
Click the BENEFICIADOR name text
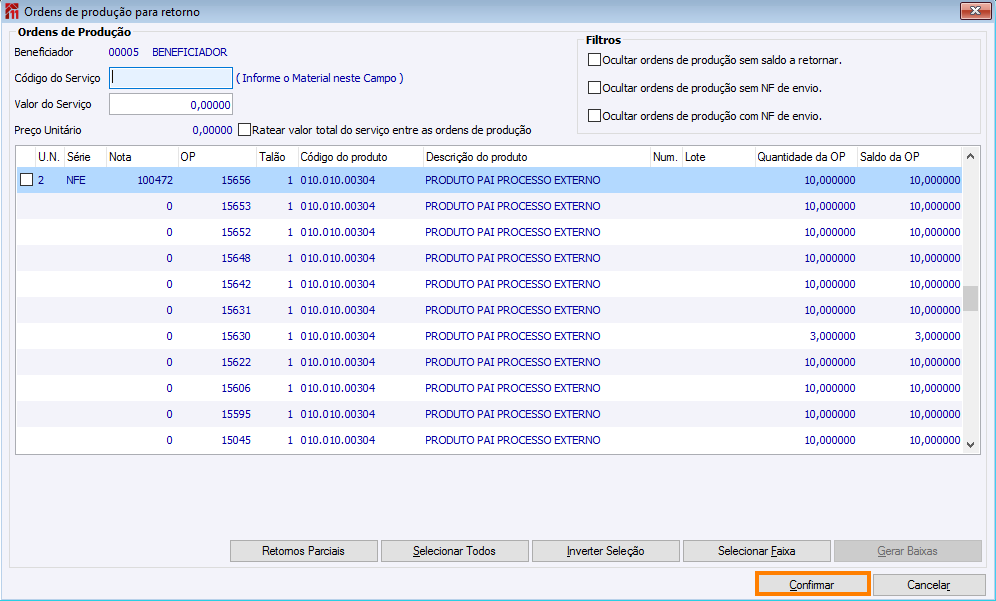(189, 52)
